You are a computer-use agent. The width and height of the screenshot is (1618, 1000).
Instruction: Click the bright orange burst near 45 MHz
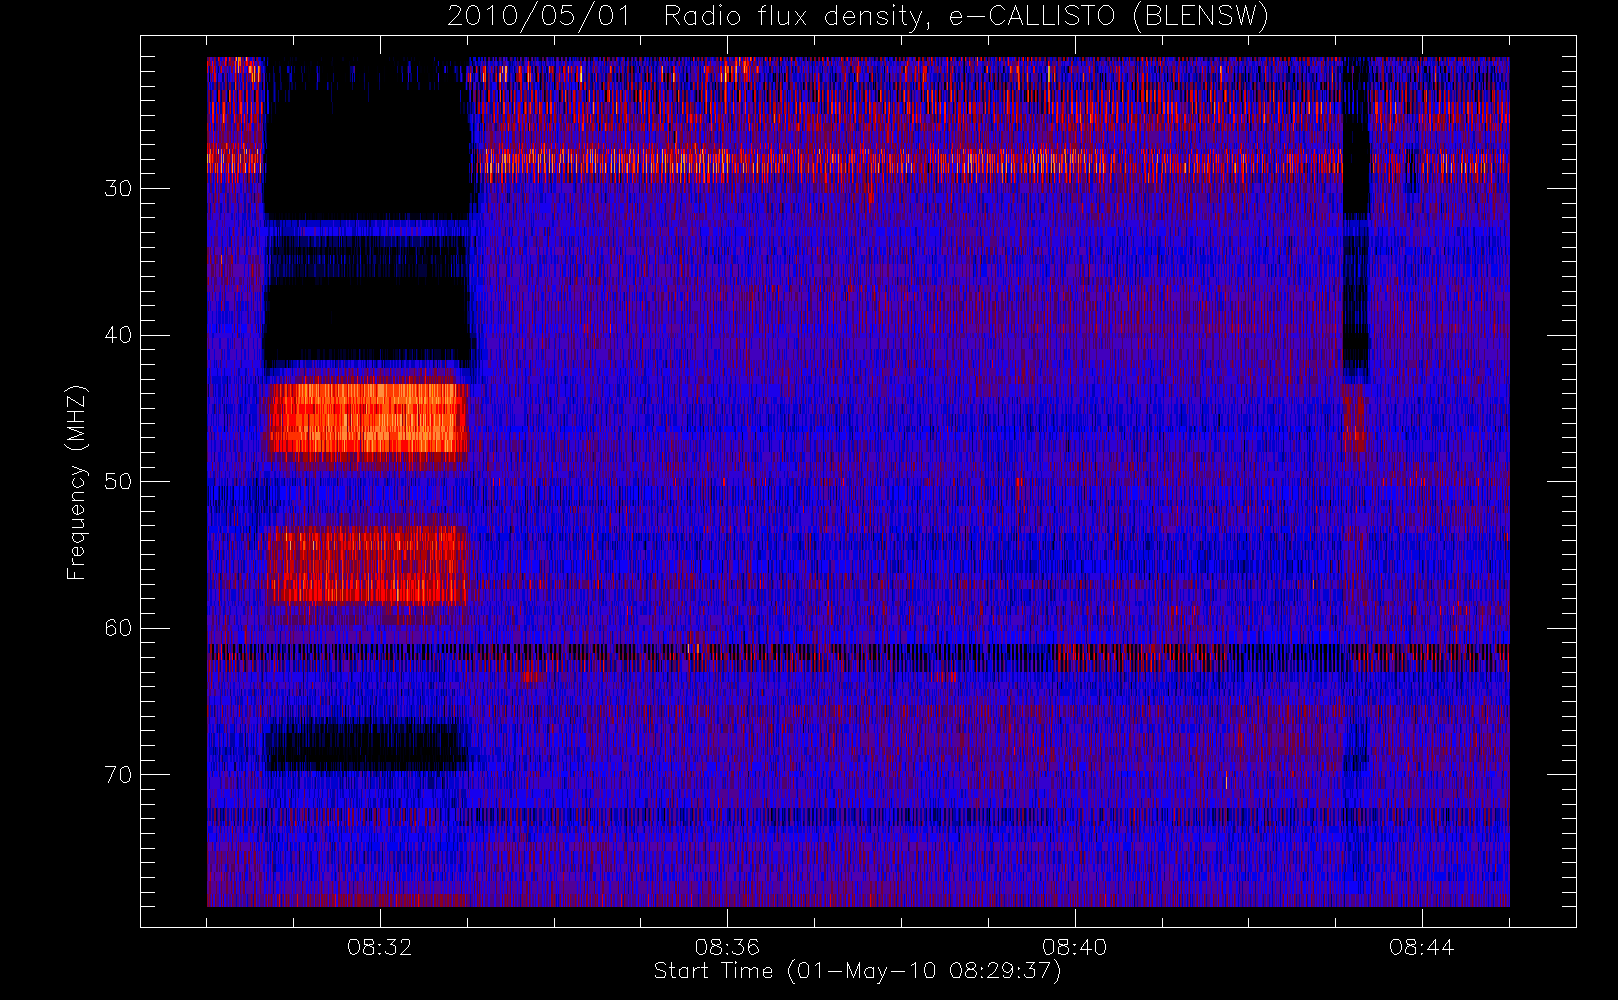click(x=368, y=417)
